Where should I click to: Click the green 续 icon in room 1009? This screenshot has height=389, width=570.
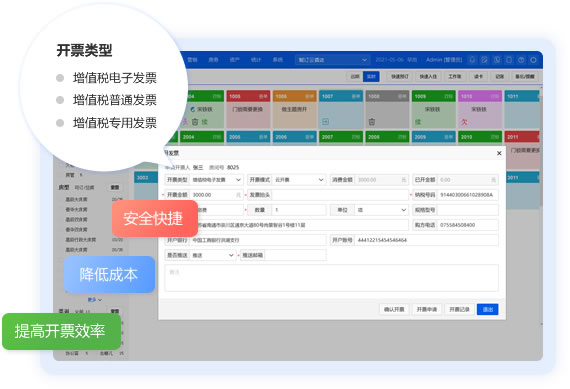pyautogui.click(x=418, y=122)
